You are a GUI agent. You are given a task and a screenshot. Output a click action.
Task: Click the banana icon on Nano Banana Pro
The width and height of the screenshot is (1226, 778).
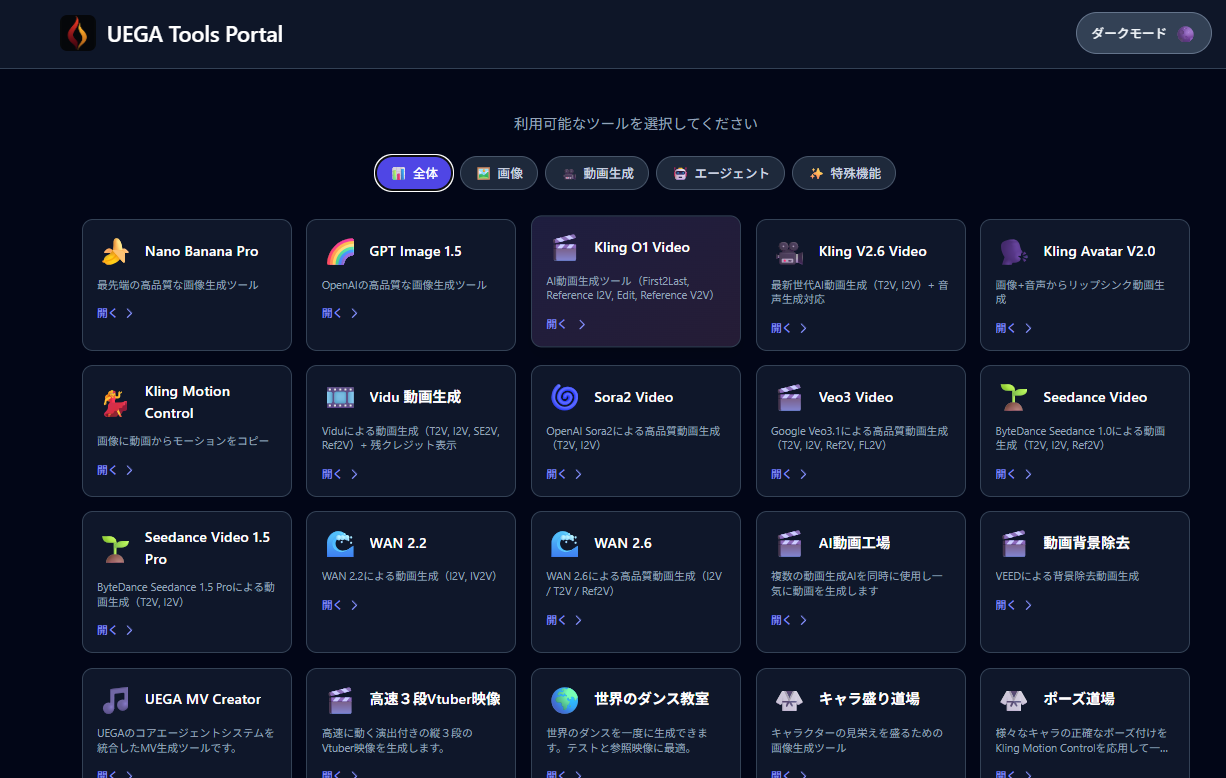116,252
